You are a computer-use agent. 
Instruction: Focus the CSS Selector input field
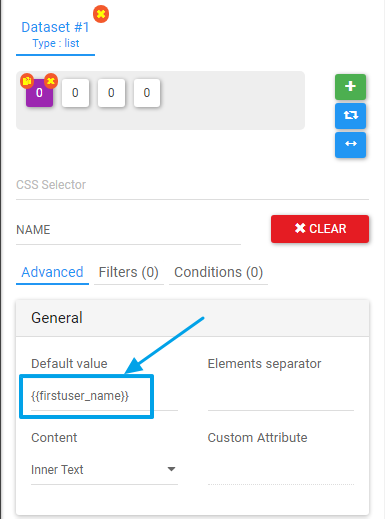click(192, 185)
